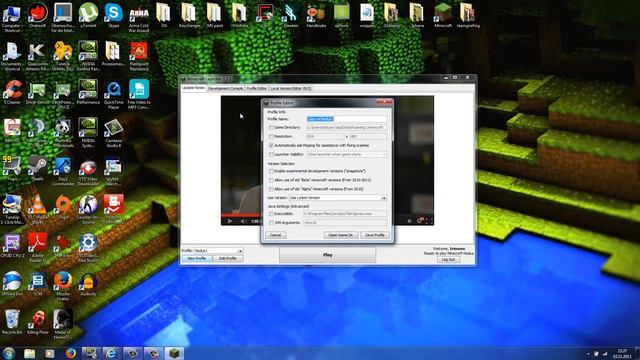Launch the QuickTime Player shortcut
The width and height of the screenshot is (640, 360).
[113, 95]
